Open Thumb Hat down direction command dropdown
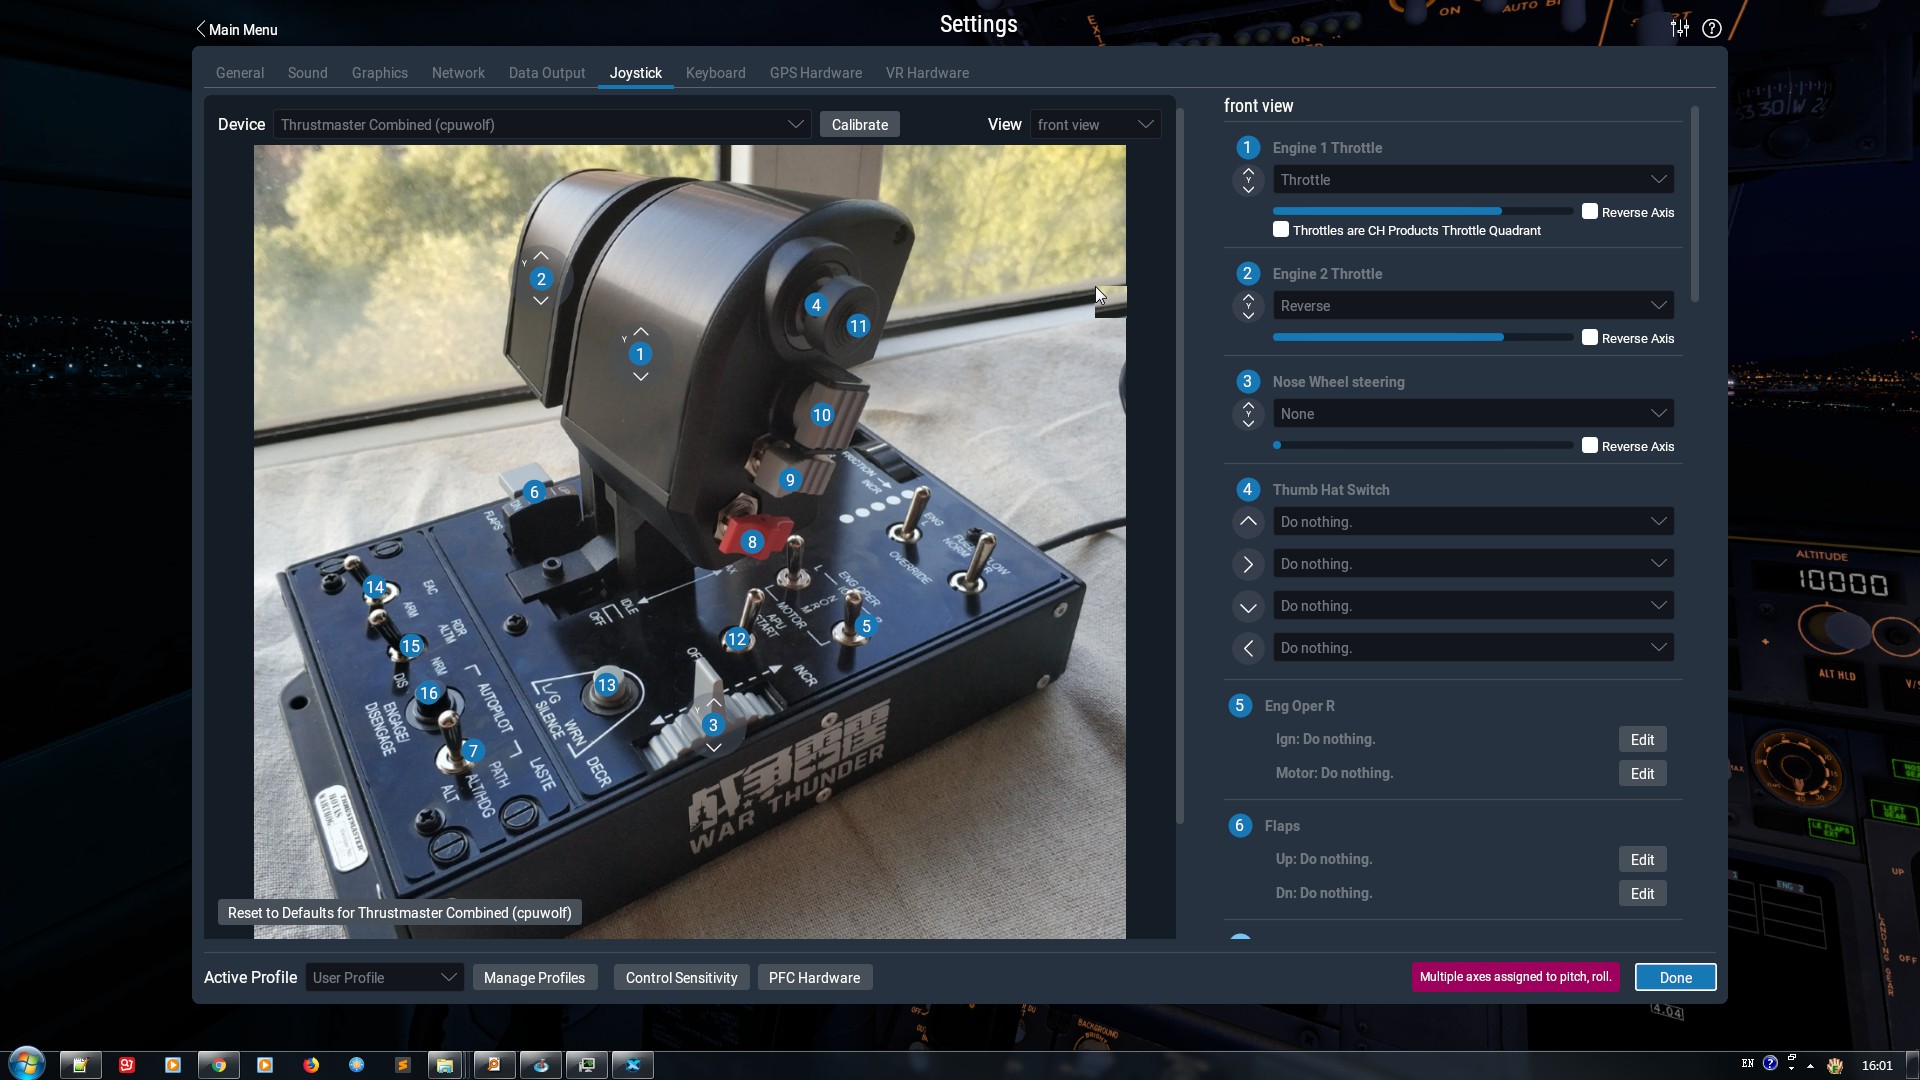 pyautogui.click(x=1473, y=606)
